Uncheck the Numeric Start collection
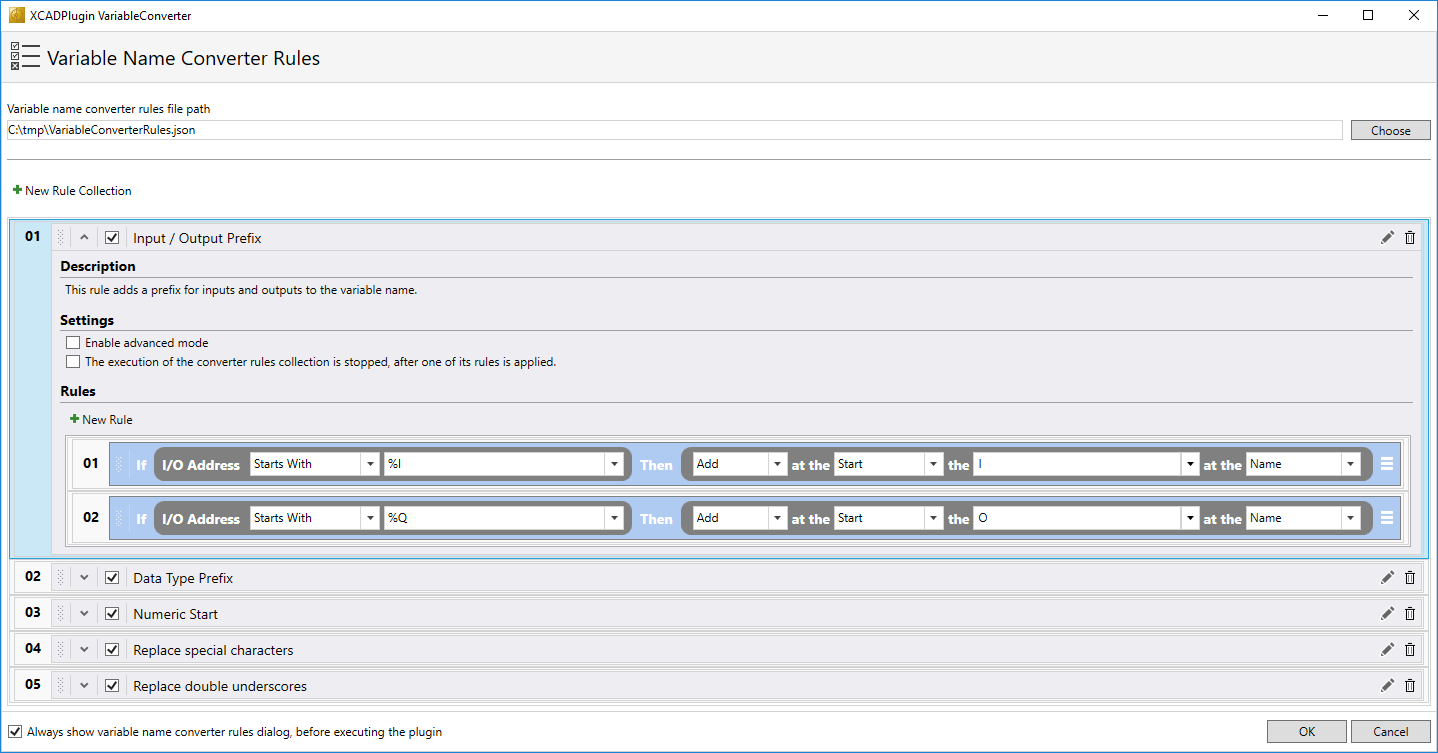Image resolution: width=1438 pixels, height=753 pixels. point(112,614)
